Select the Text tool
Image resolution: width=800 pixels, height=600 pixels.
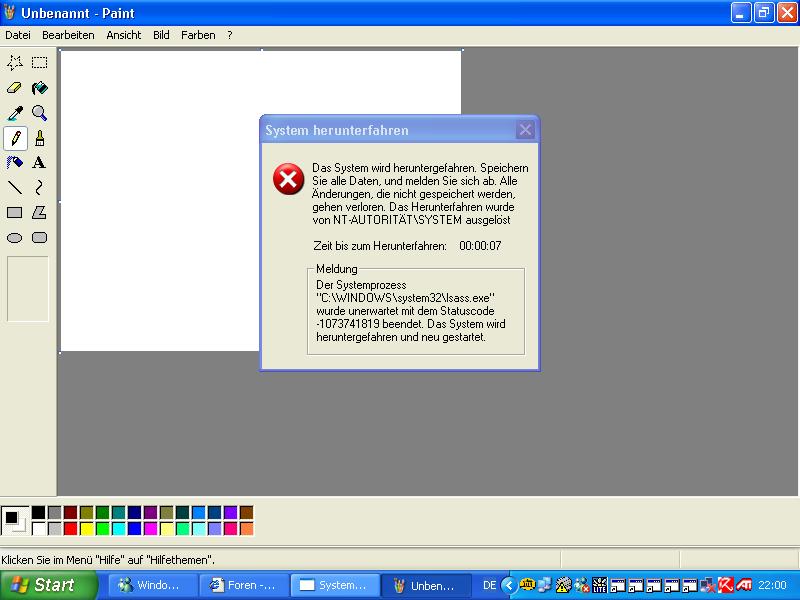point(39,163)
